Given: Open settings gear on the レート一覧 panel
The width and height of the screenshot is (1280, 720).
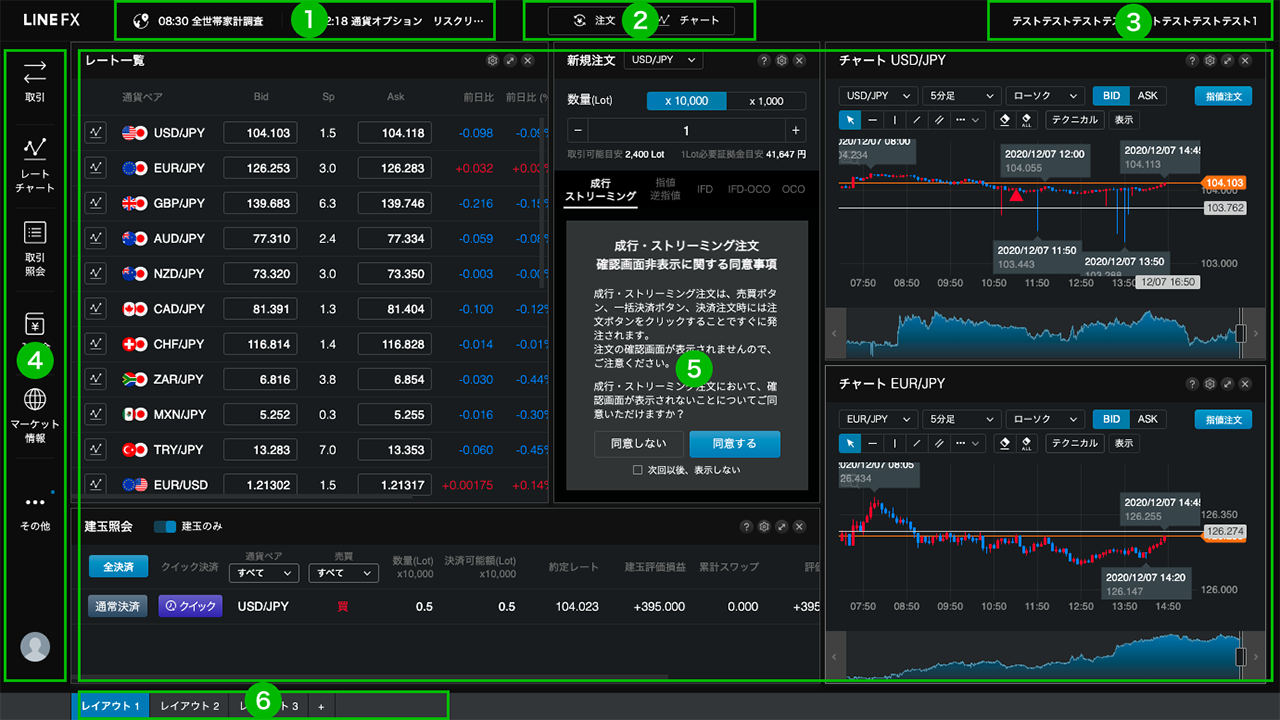Looking at the screenshot, I should 492,60.
